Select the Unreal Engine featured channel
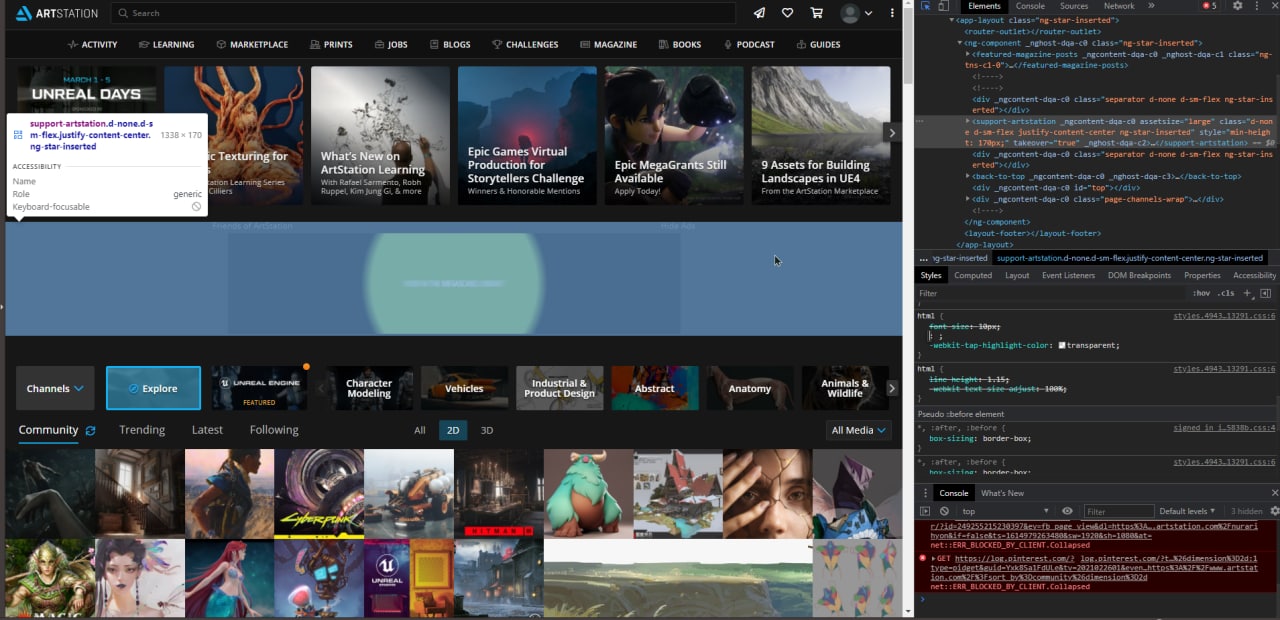 (259, 388)
